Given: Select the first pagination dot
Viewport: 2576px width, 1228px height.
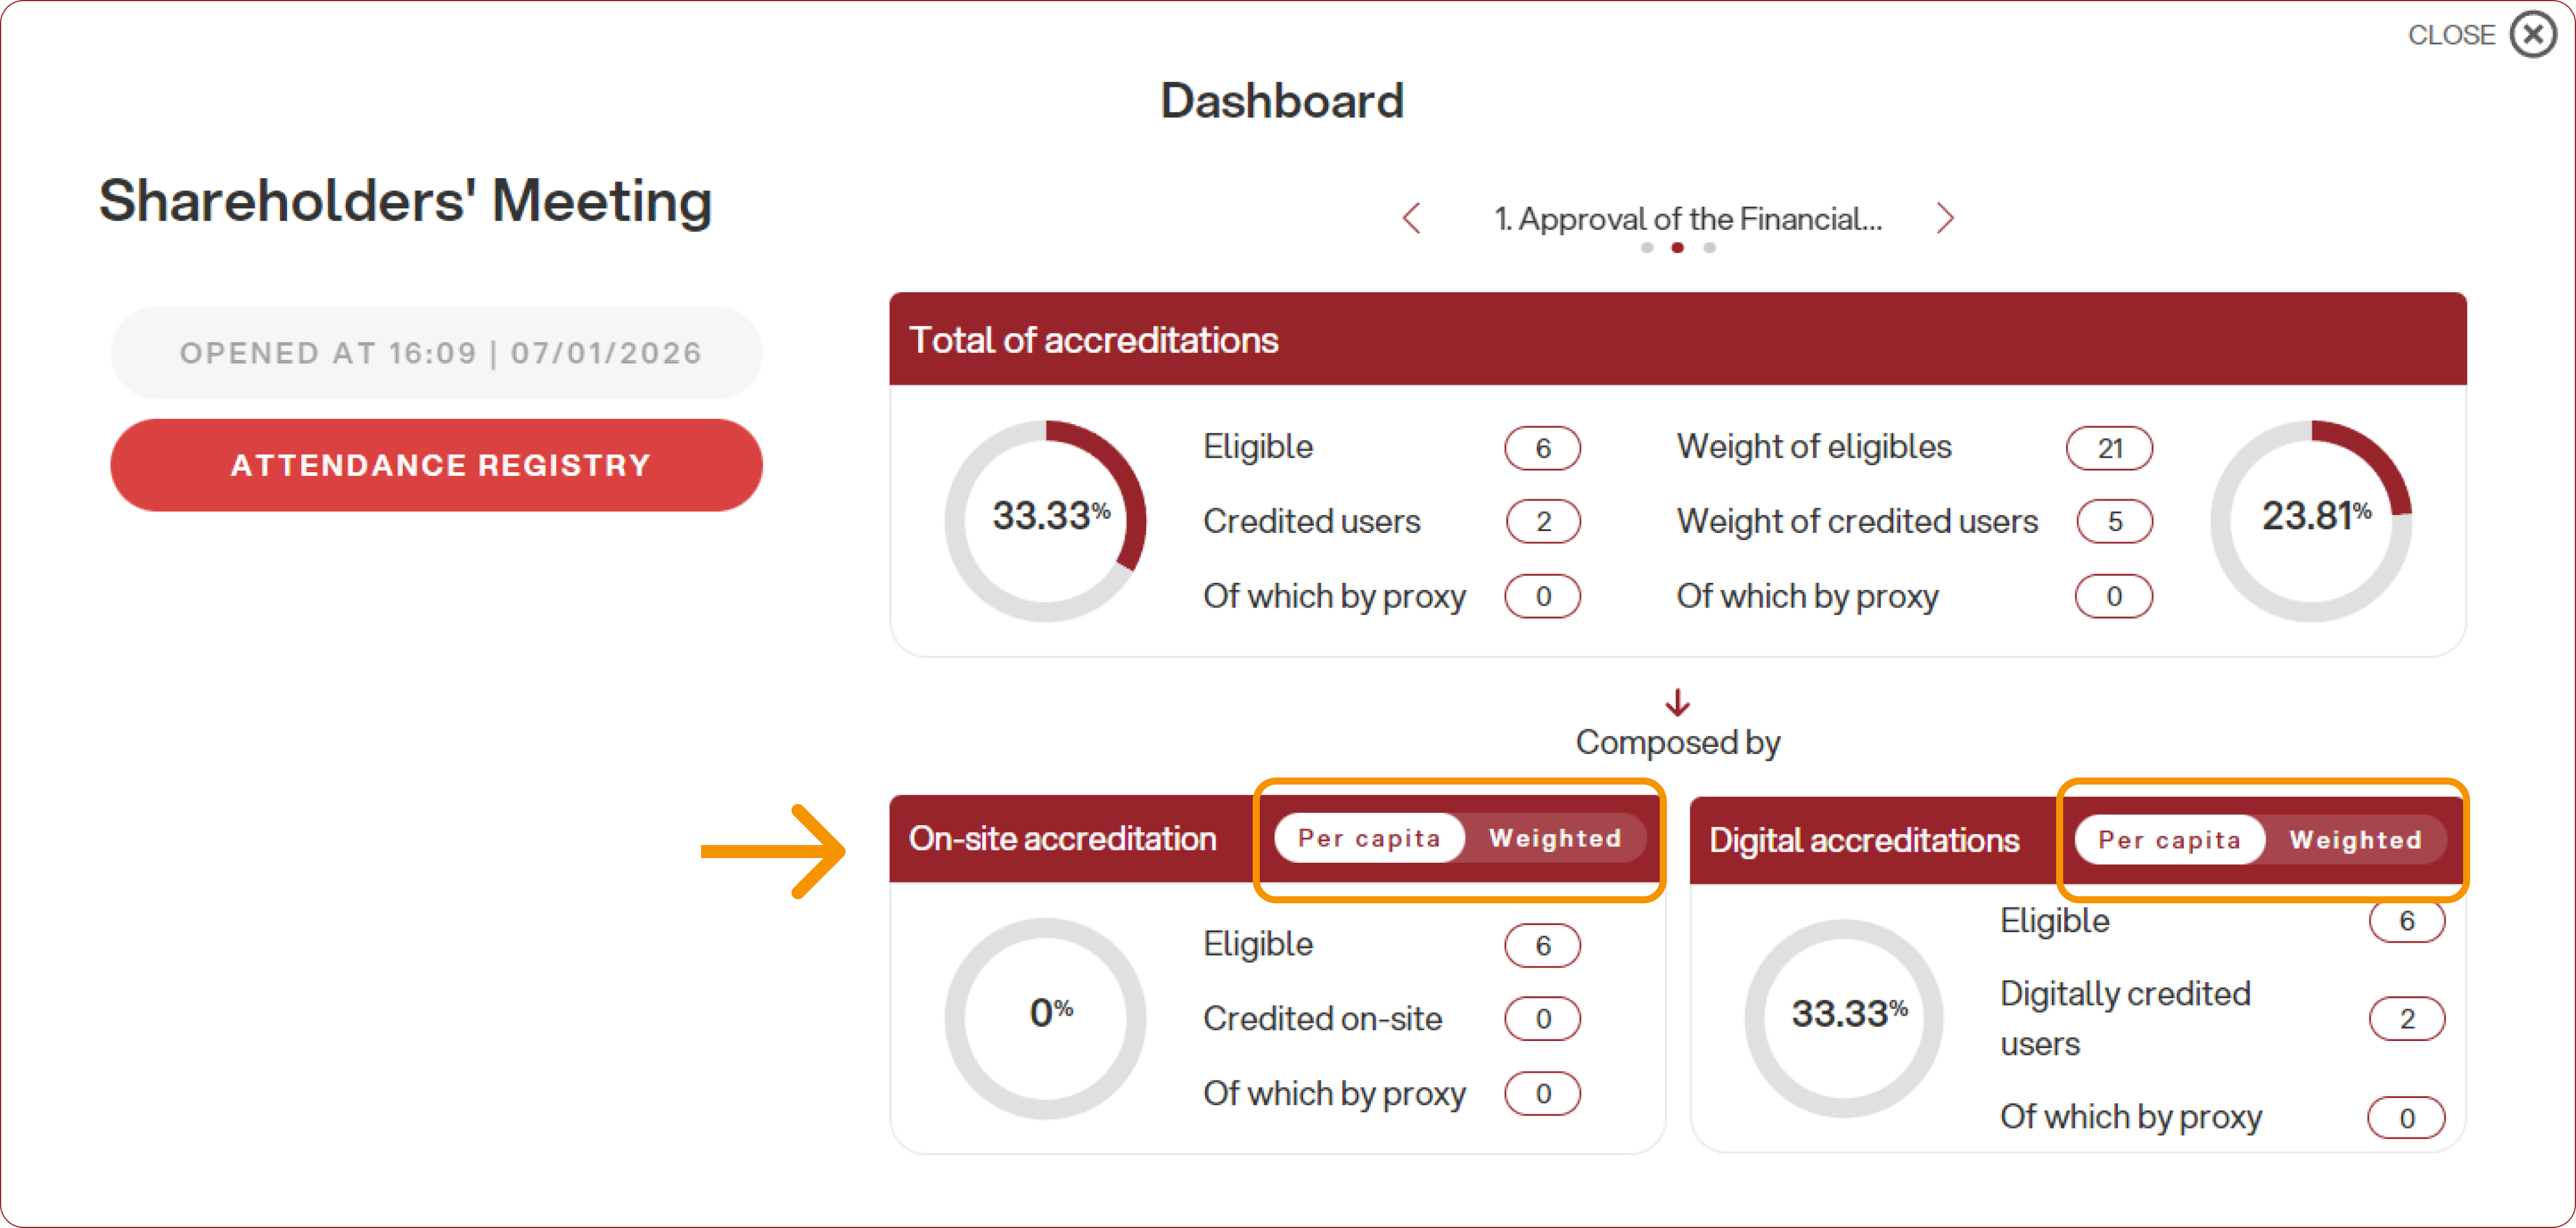Looking at the screenshot, I should (1646, 248).
